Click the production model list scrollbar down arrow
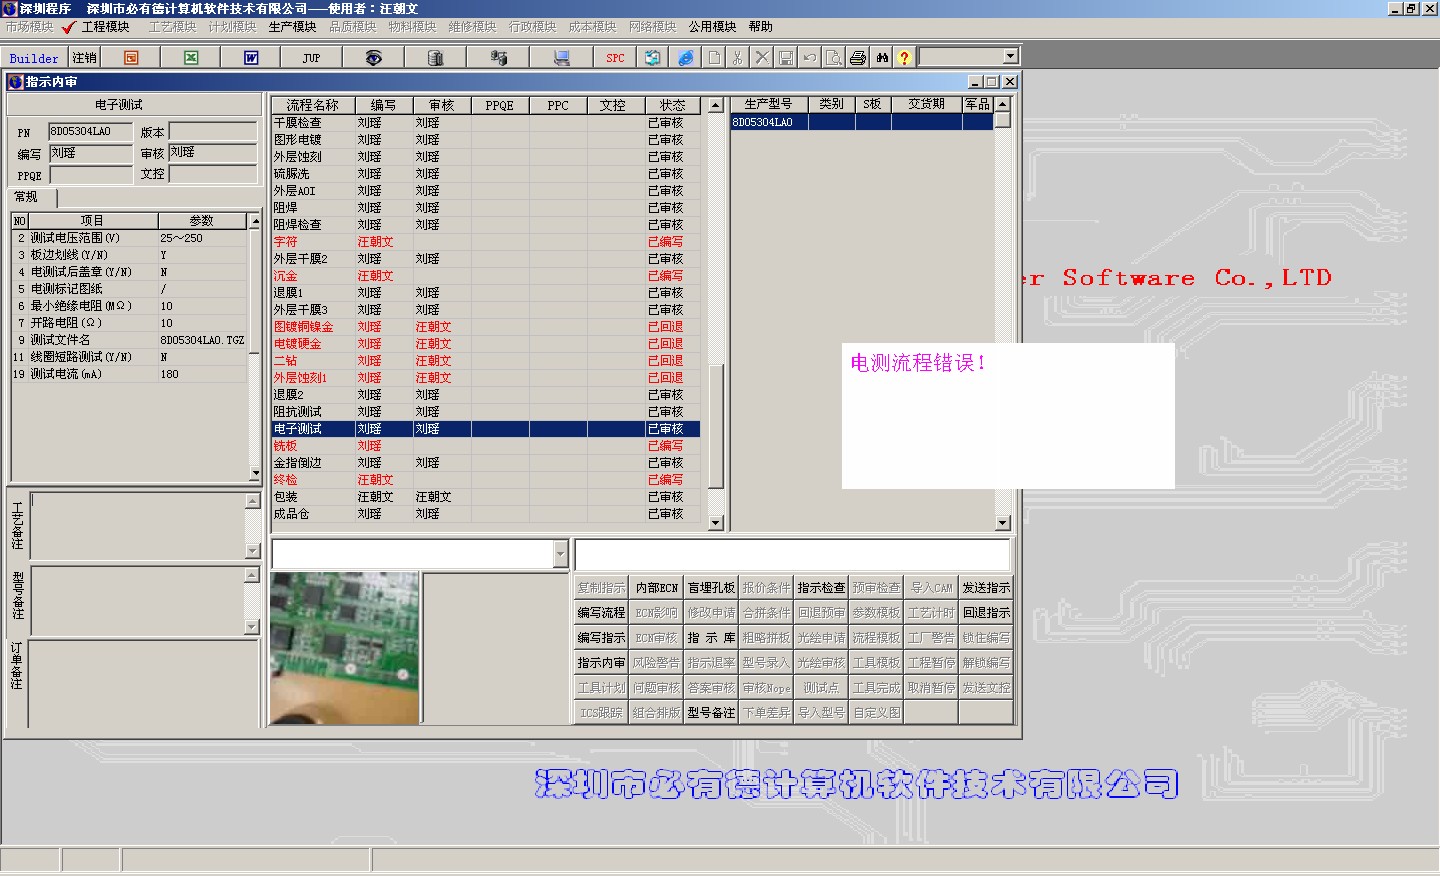 [1002, 523]
